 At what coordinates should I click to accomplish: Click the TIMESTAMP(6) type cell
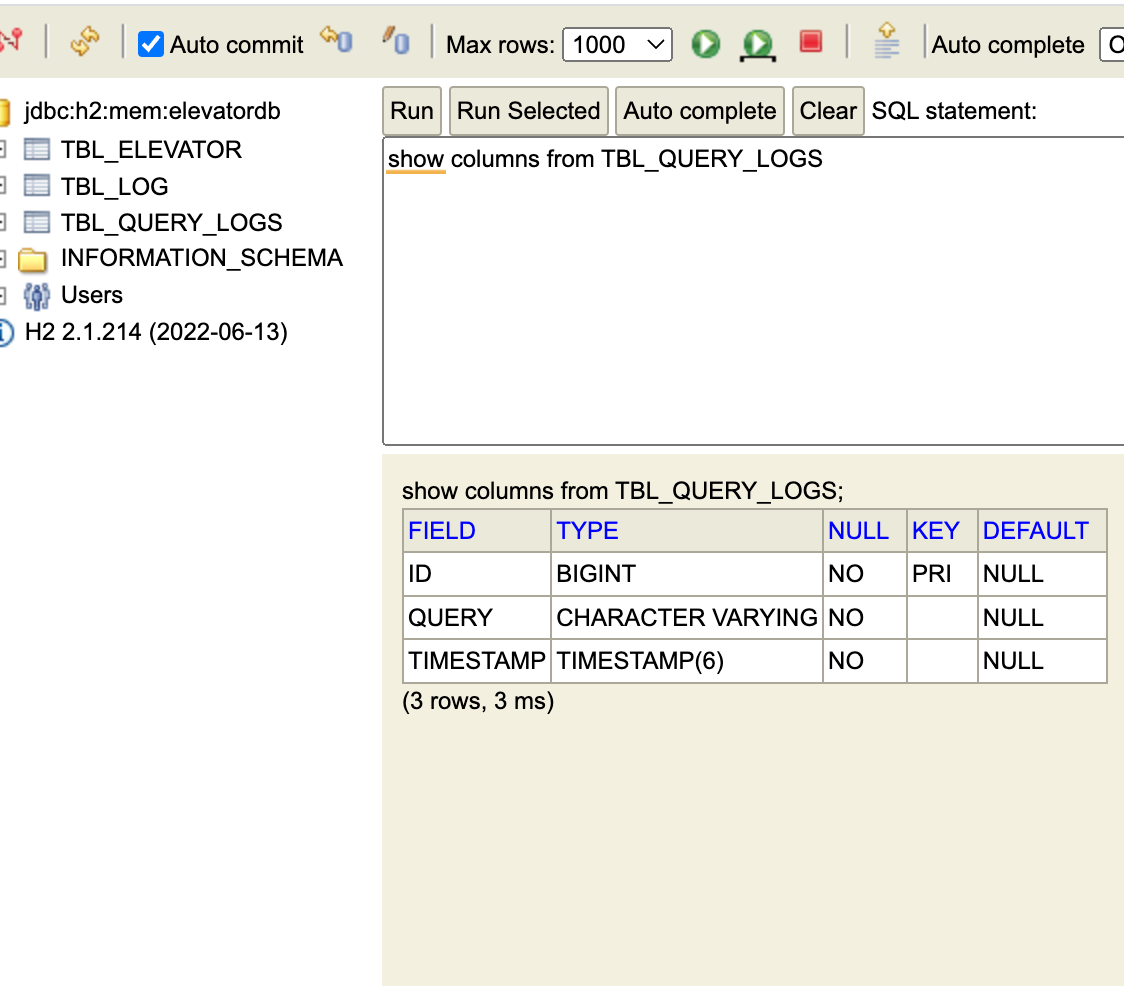(x=687, y=660)
